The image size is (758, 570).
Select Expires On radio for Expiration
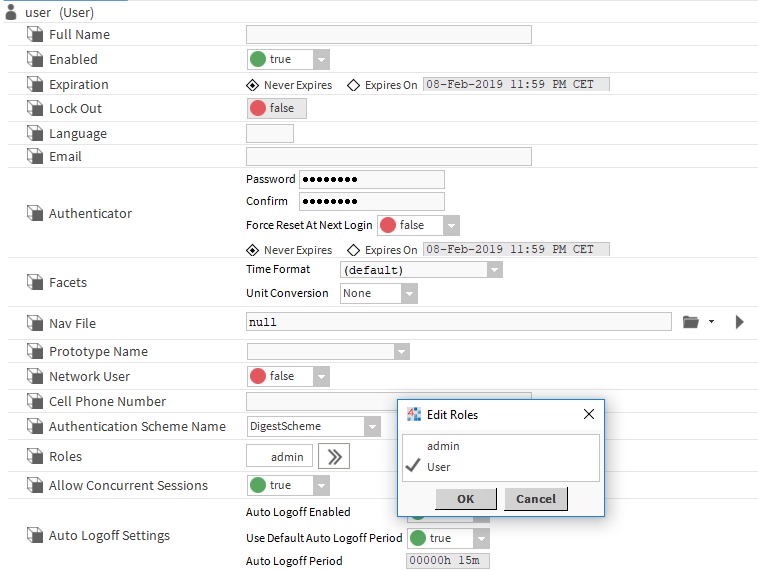[x=354, y=85]
